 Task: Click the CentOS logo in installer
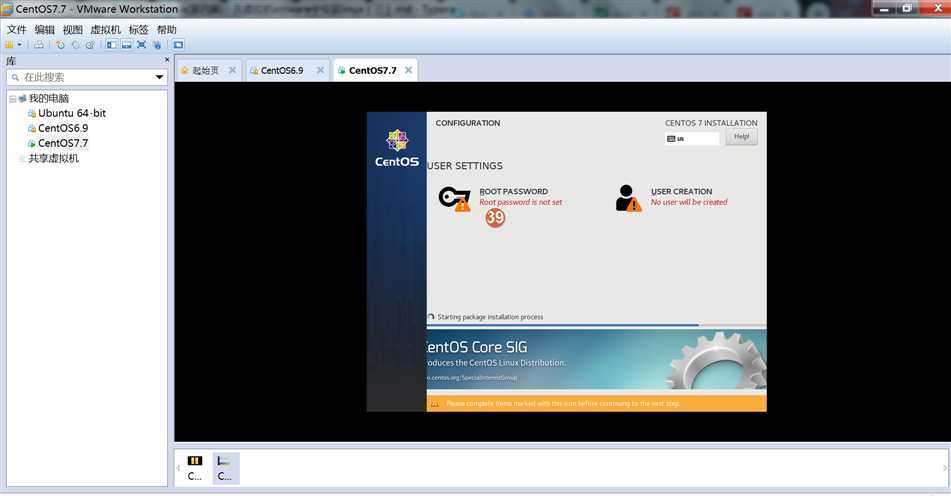click(397, 148)
